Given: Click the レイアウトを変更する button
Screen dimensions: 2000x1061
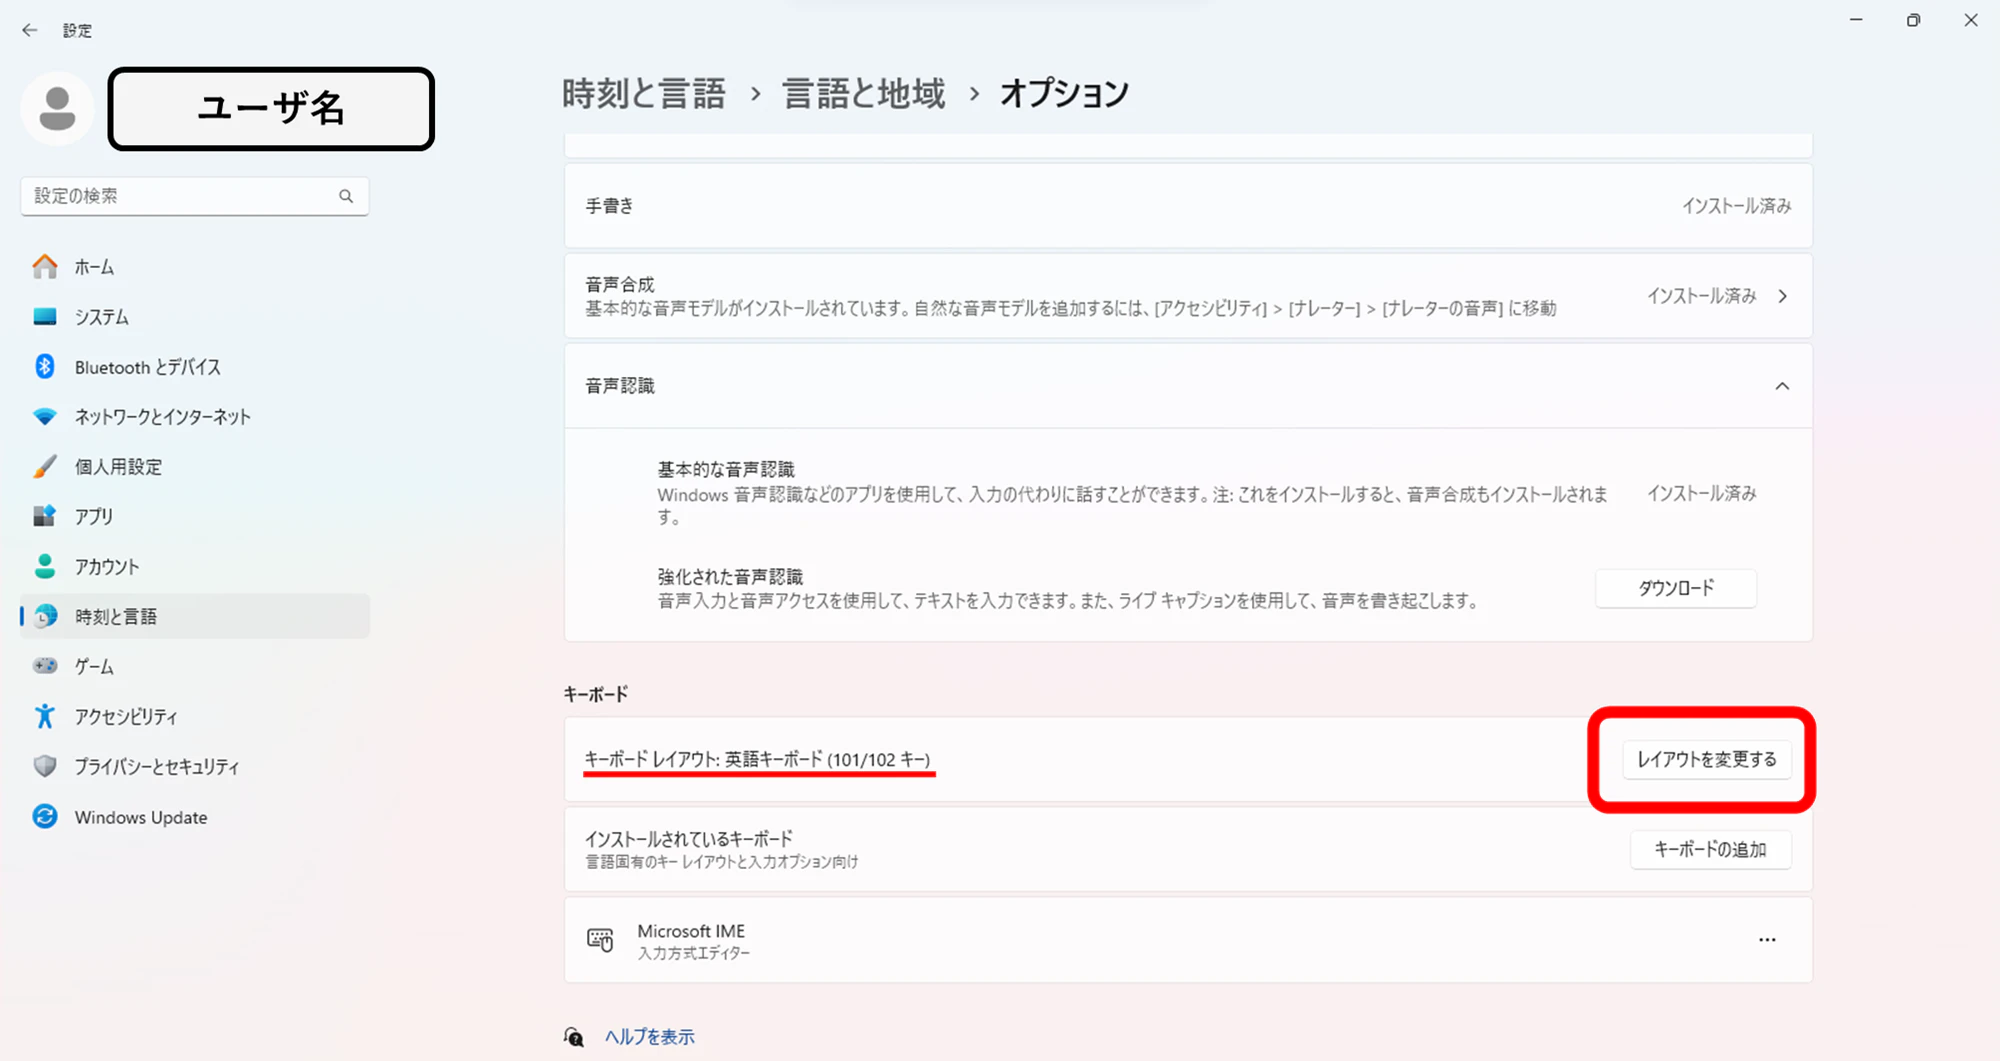Looking at the screenshot, I should 1706,760.
